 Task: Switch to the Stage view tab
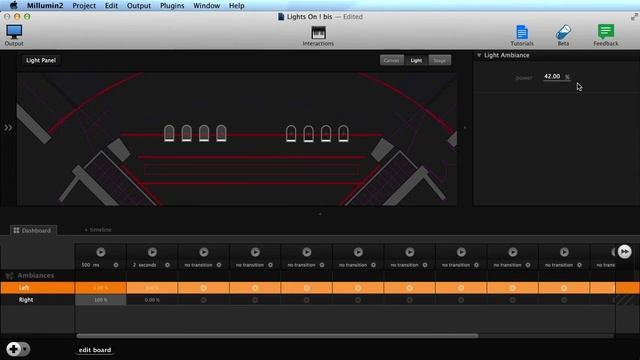pos(440,60)
